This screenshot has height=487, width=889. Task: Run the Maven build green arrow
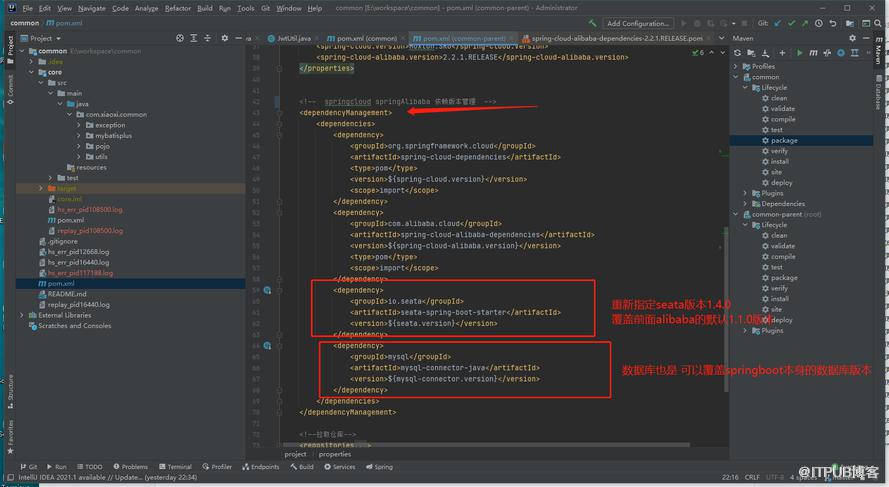click(799, 53)
